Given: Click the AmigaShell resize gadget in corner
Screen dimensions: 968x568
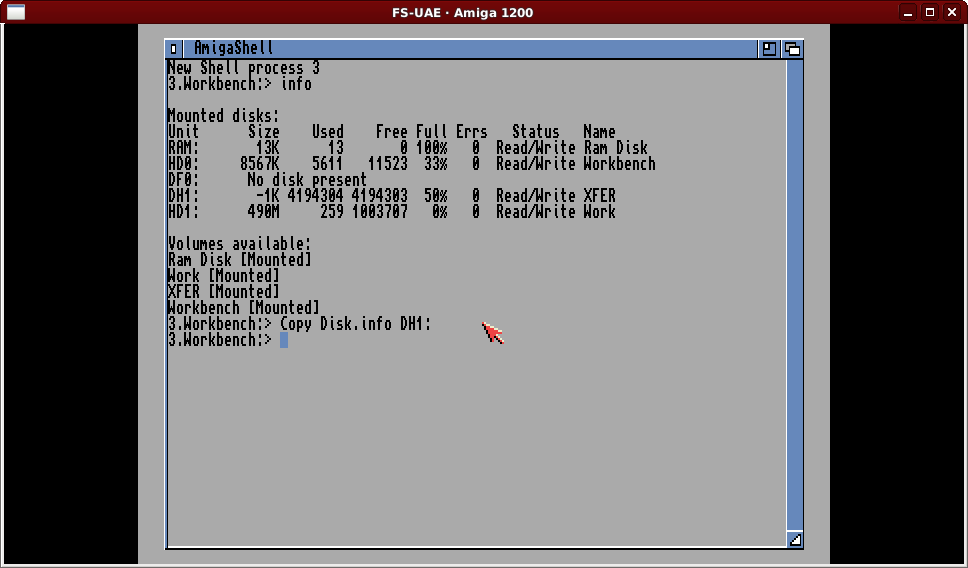Looking at the screenshot, I should [x=795, y=540].
